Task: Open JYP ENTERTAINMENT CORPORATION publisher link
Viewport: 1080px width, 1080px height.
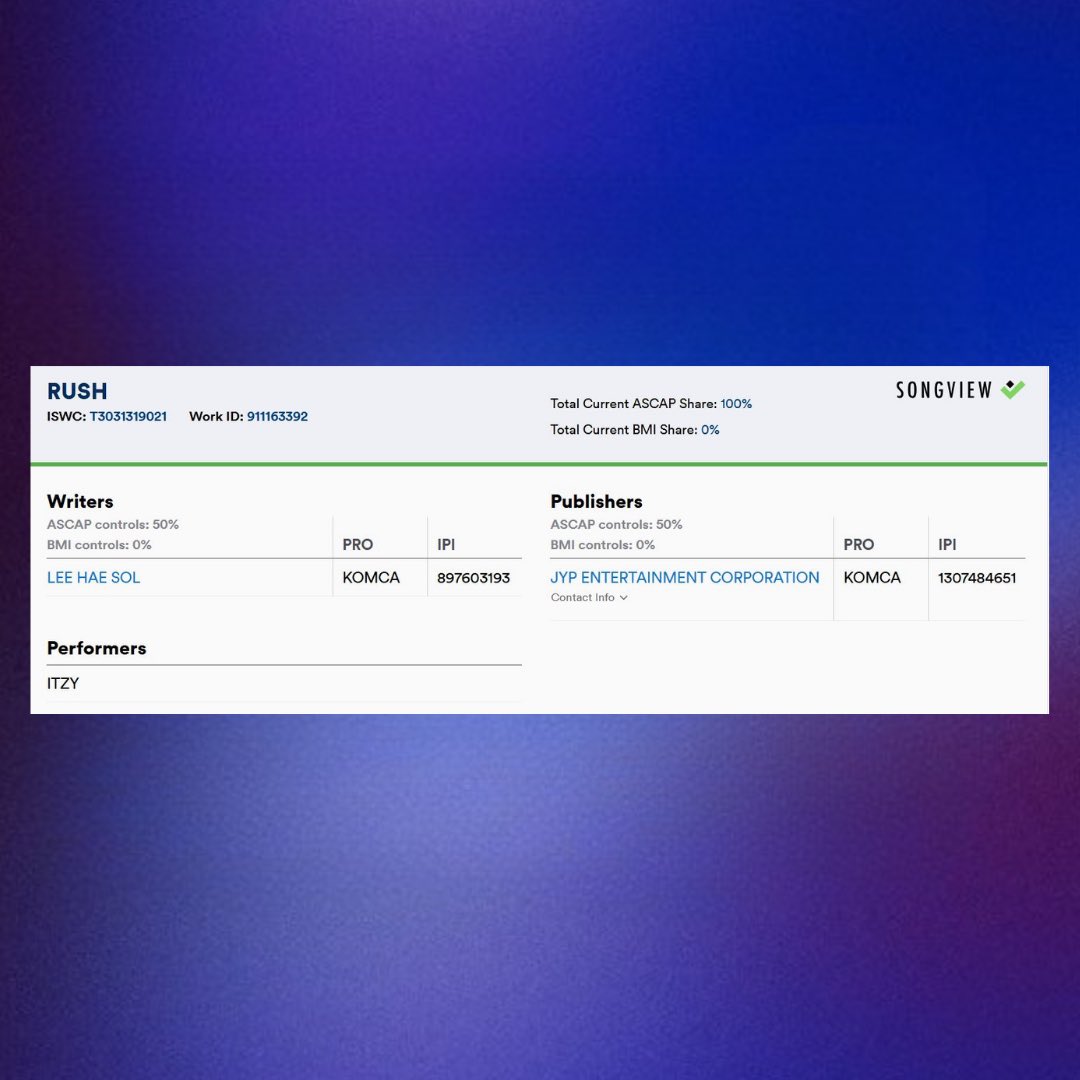Action: (685, 577)
